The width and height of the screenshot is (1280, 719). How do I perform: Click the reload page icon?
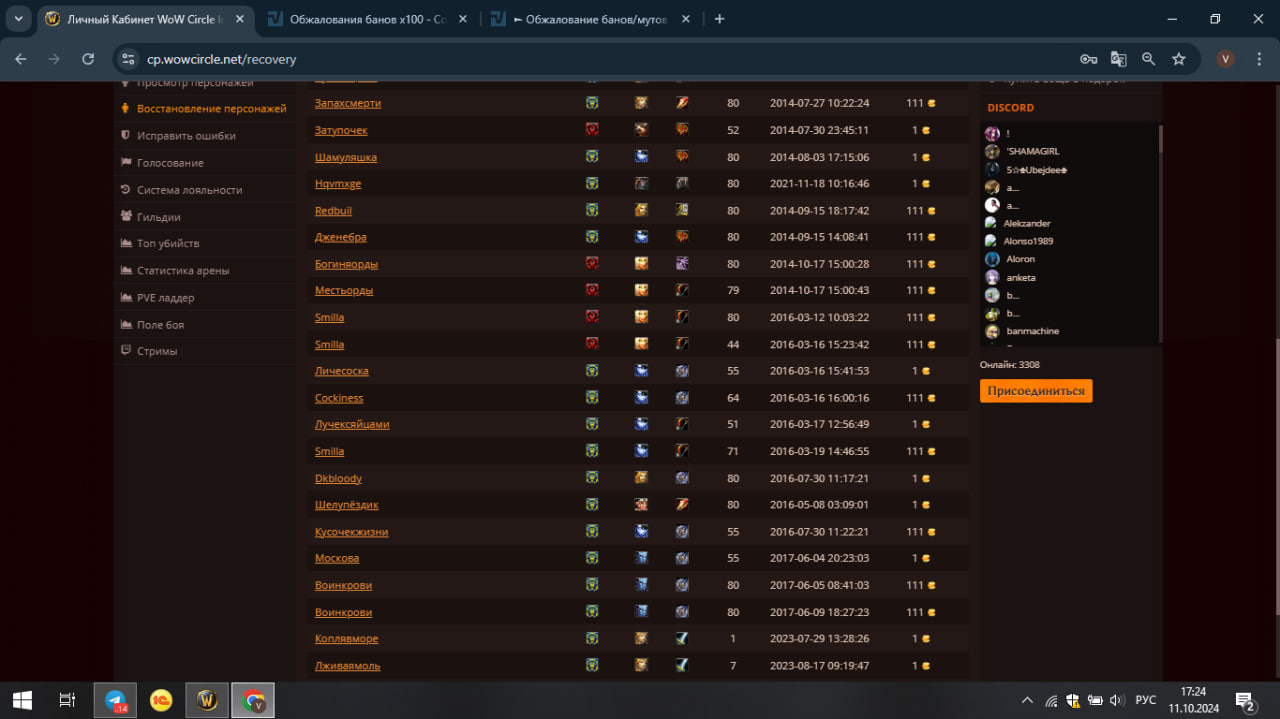point(88,59)
